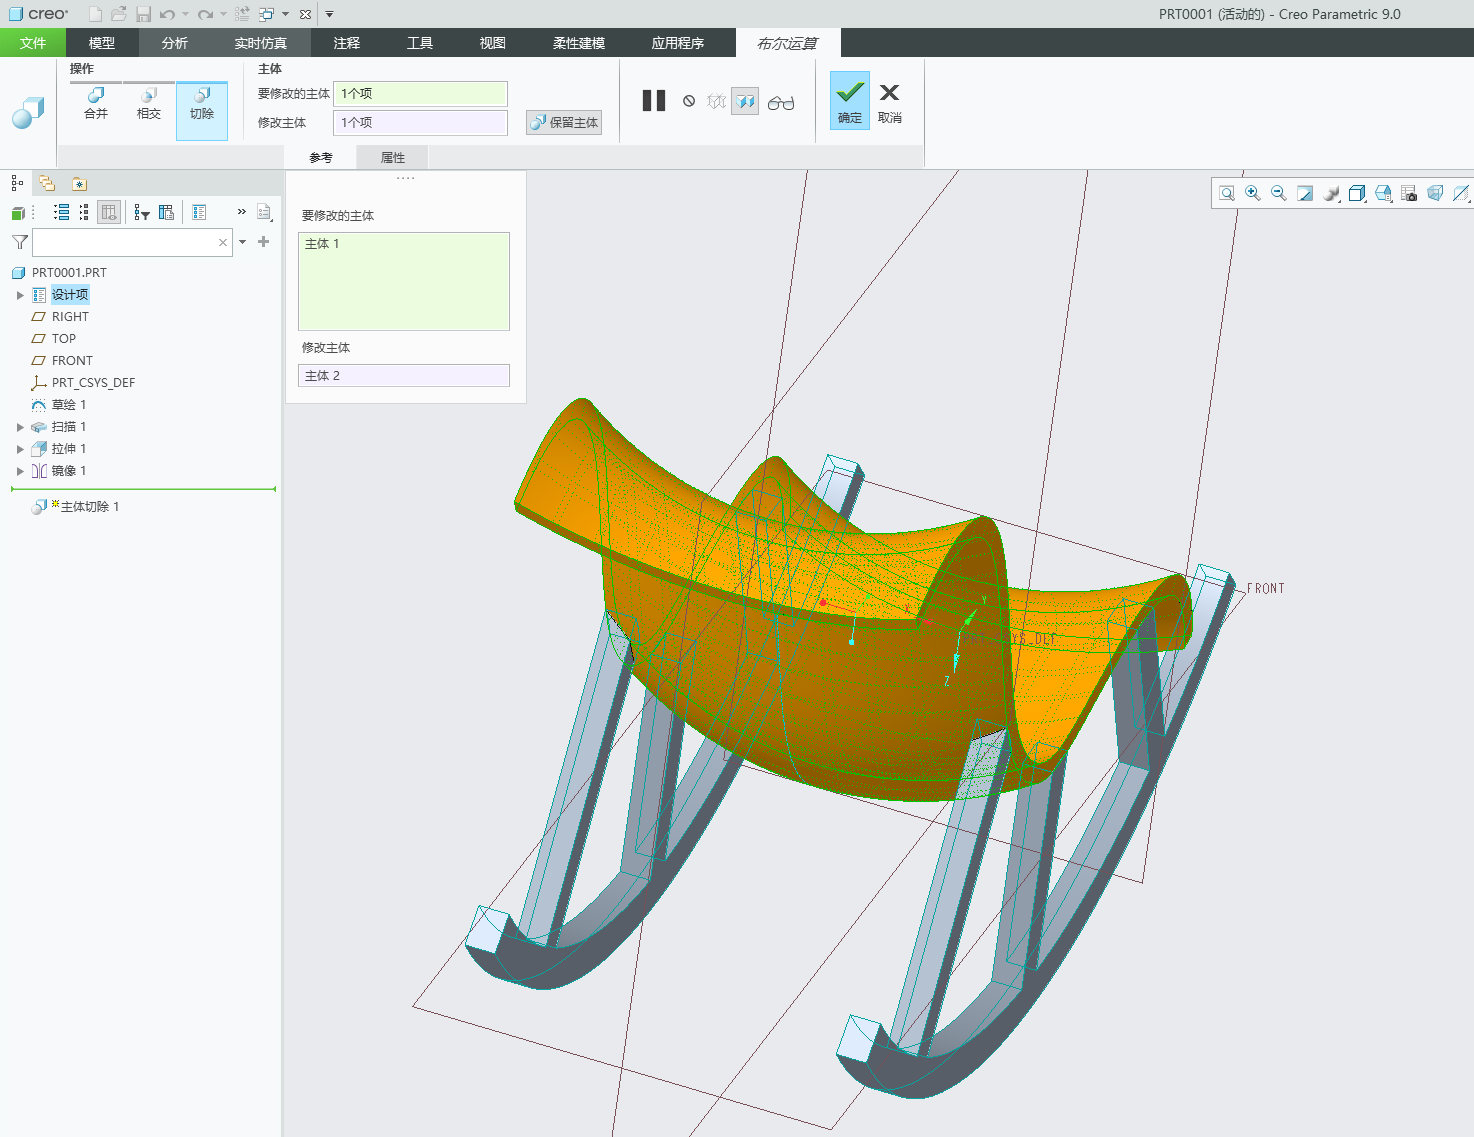Open the 文件 file menu

pos(33,43)
